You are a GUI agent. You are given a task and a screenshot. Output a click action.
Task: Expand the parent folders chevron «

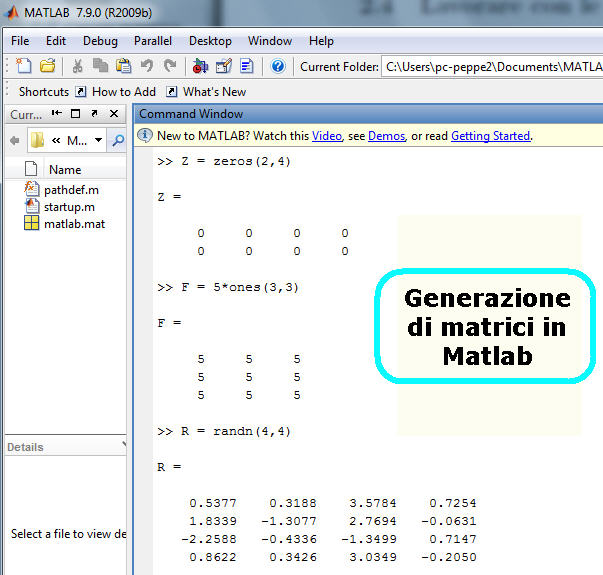click(x=56, y=140)
